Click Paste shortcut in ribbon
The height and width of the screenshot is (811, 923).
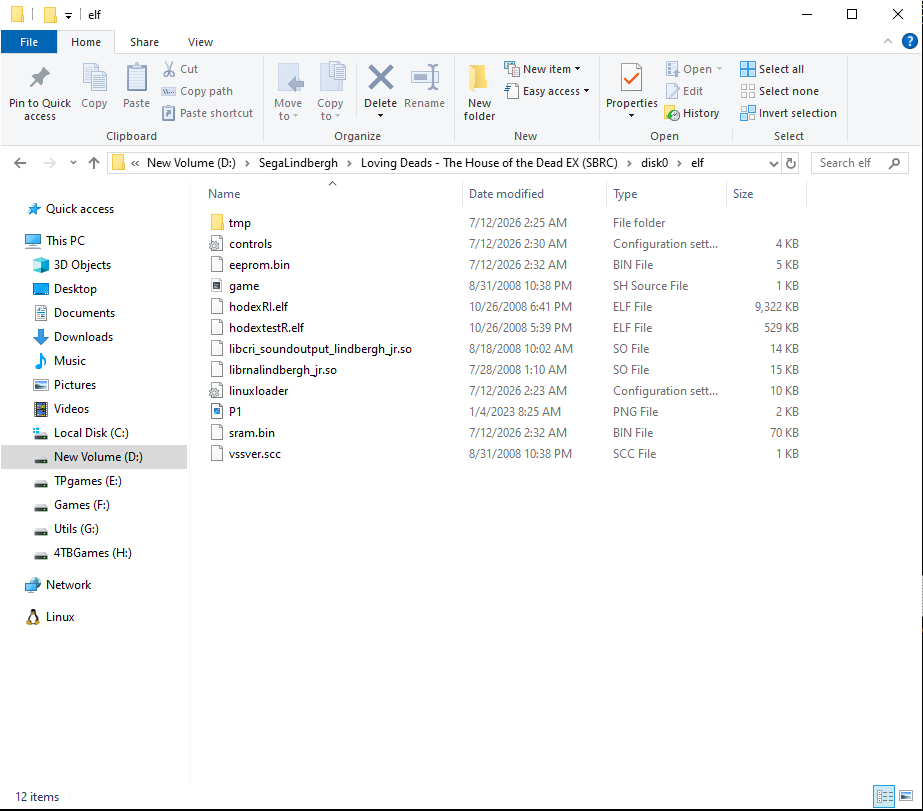(x=208, y=113)
